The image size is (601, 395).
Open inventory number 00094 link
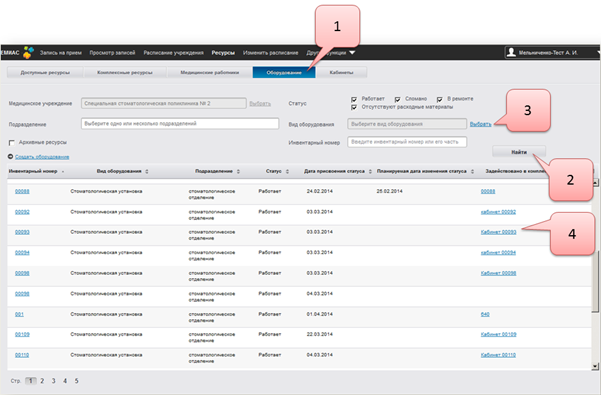[22, 252]
